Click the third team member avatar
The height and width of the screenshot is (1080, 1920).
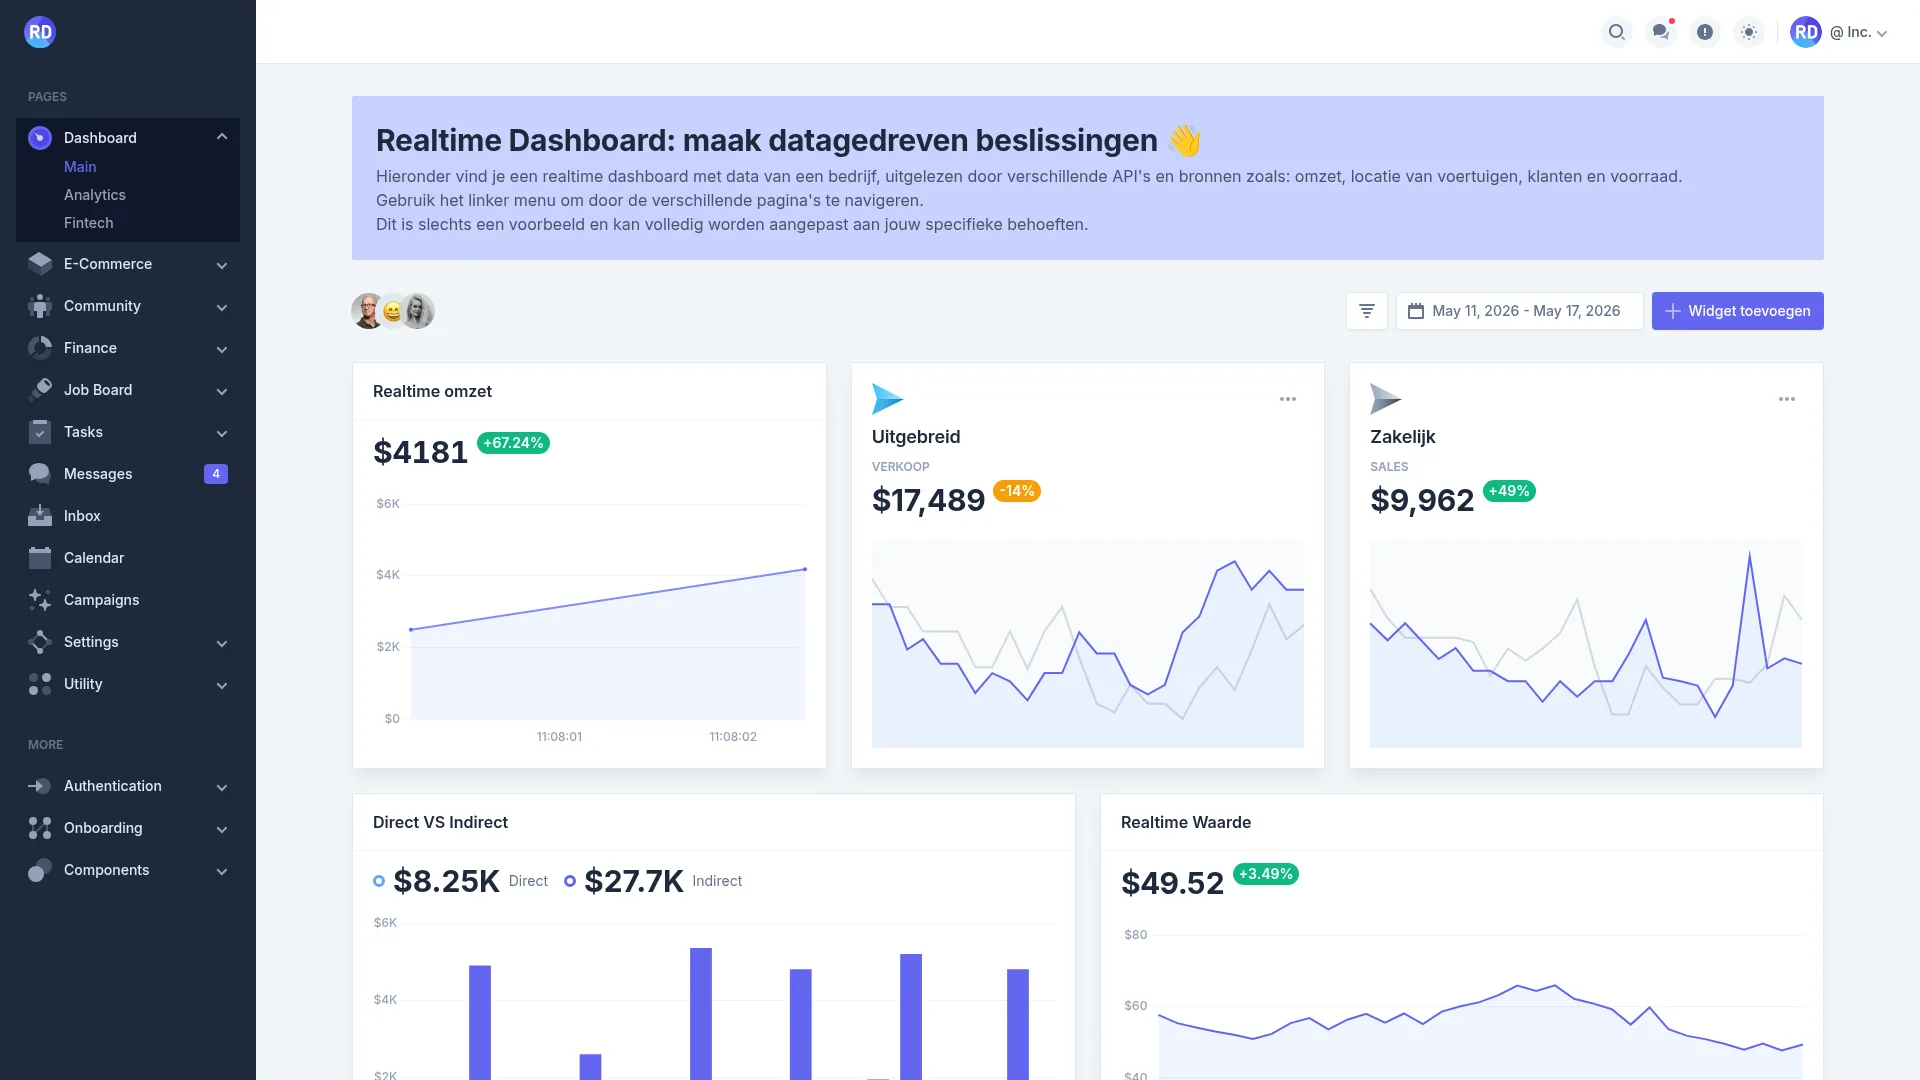418,311
